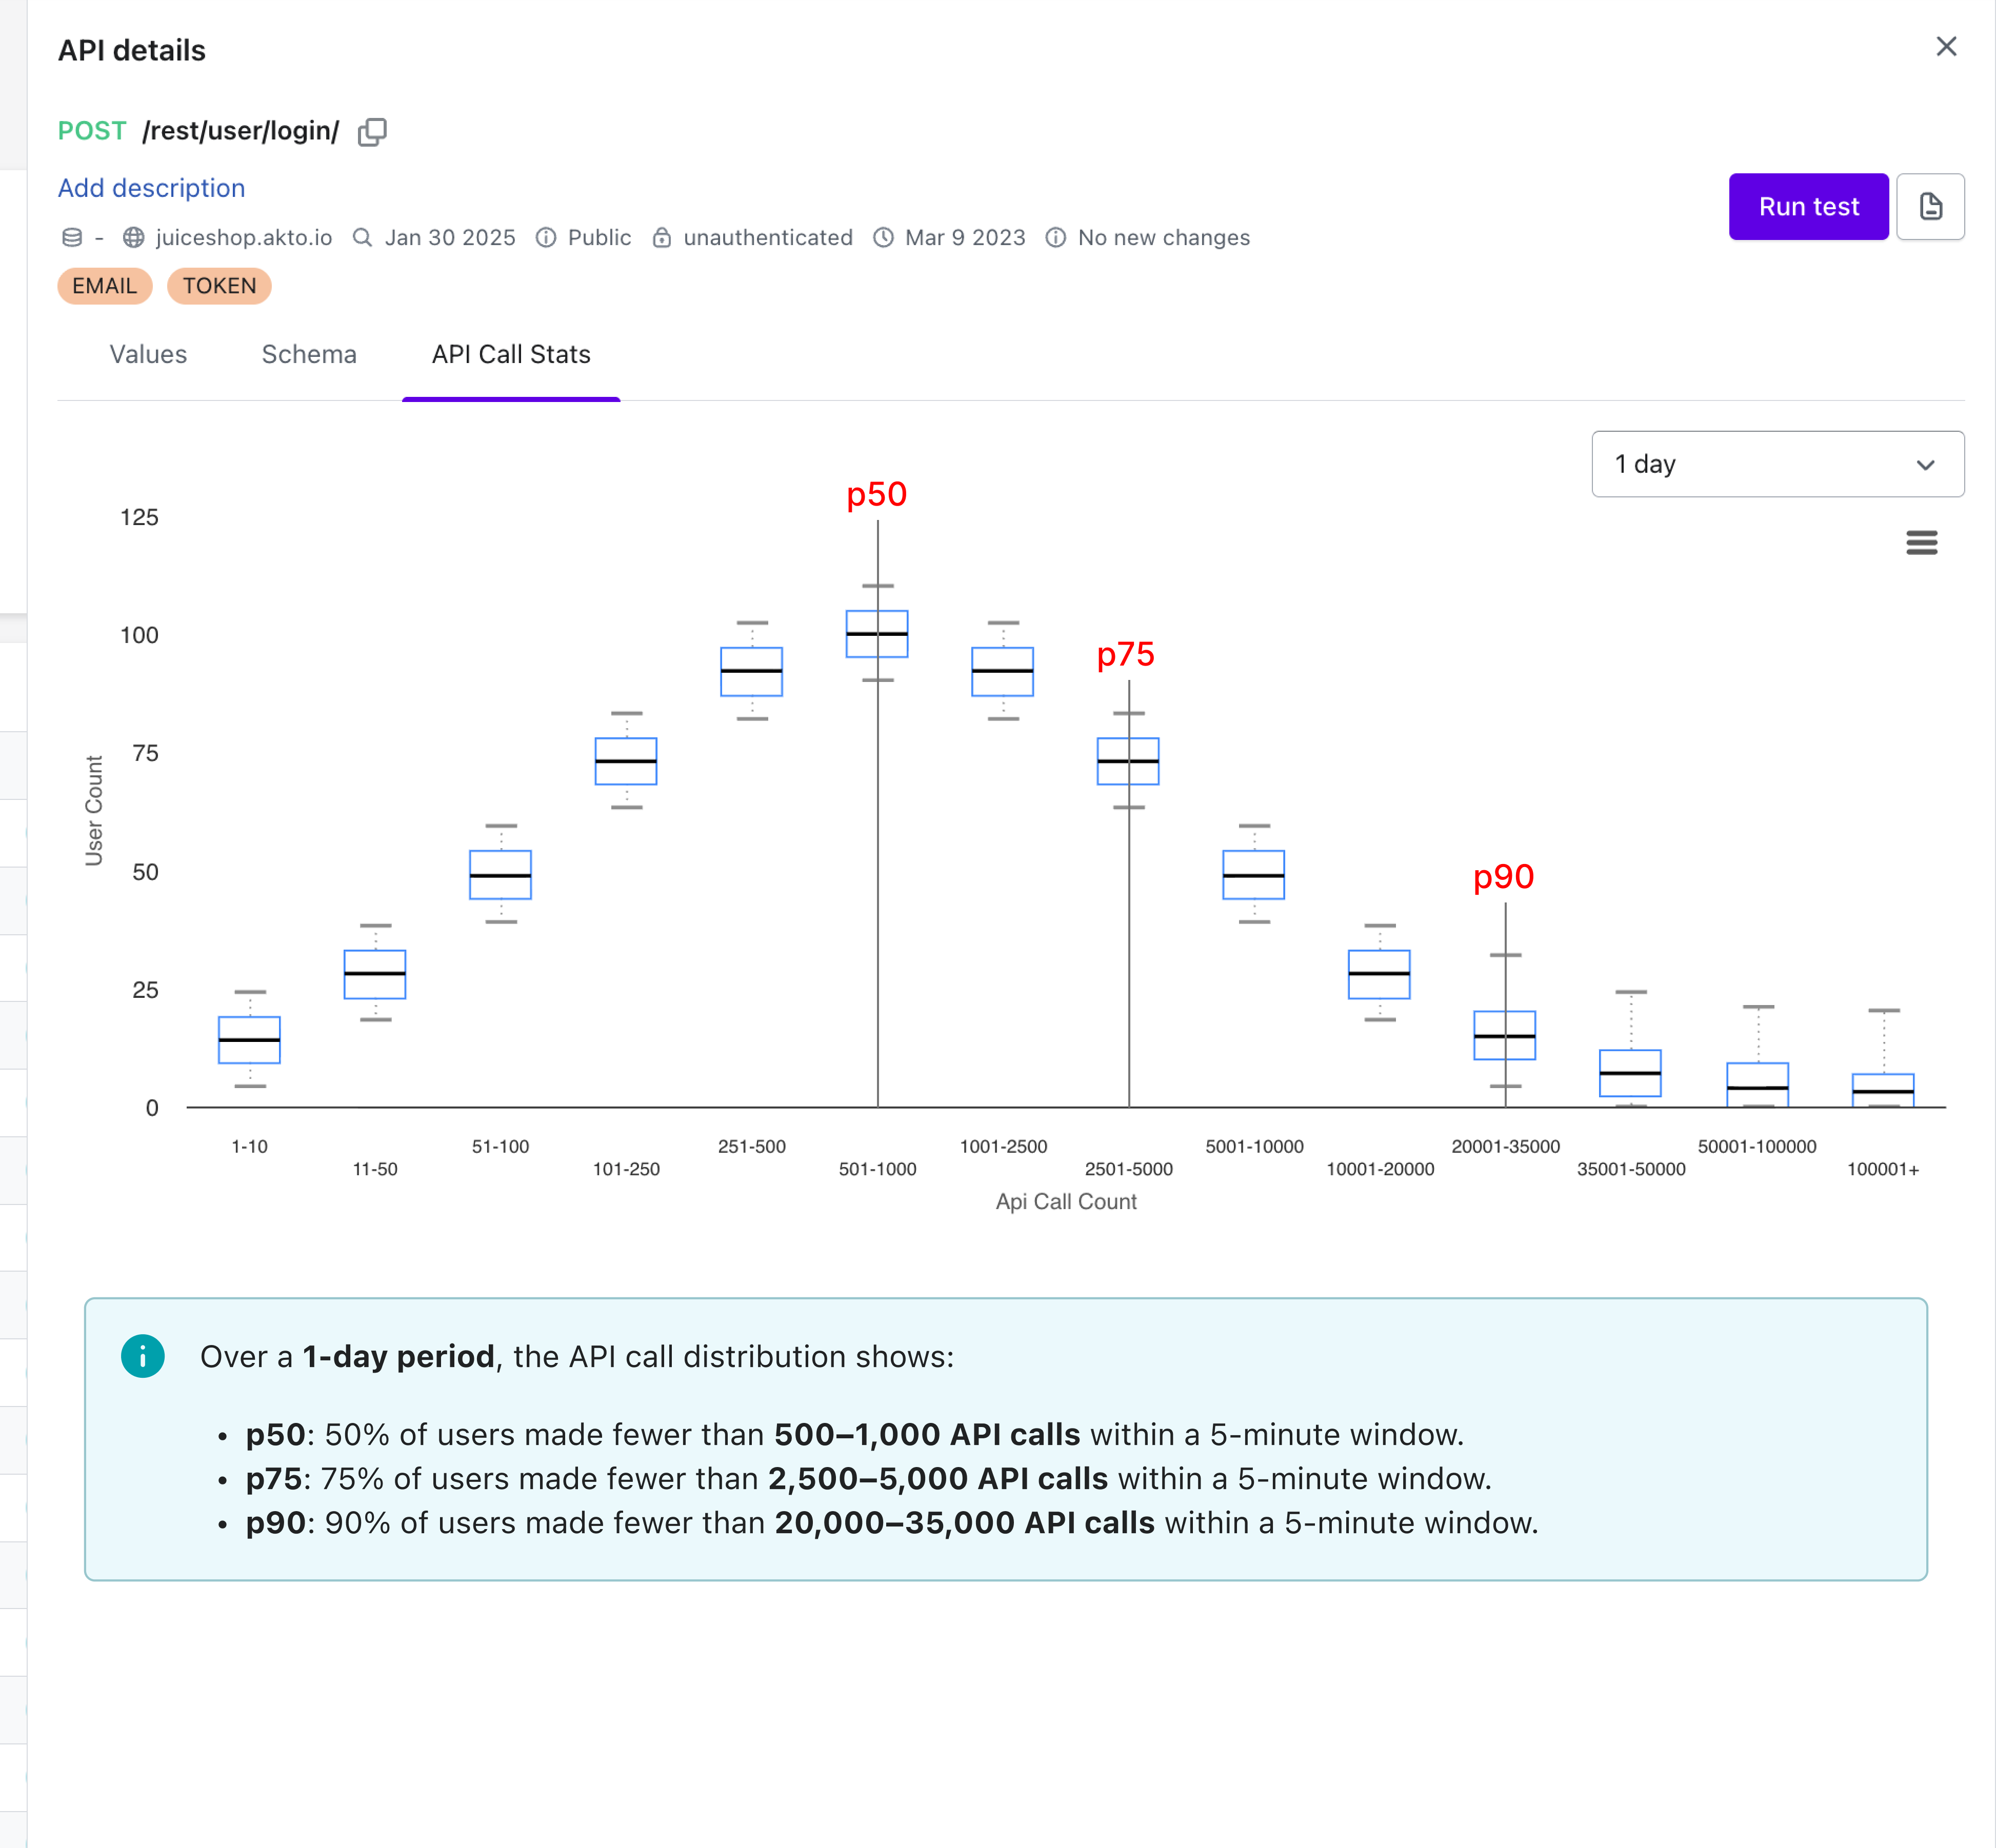Click the globe icon next to juiceshop.akto.io

pyautogui.click(x=134, y=238)
